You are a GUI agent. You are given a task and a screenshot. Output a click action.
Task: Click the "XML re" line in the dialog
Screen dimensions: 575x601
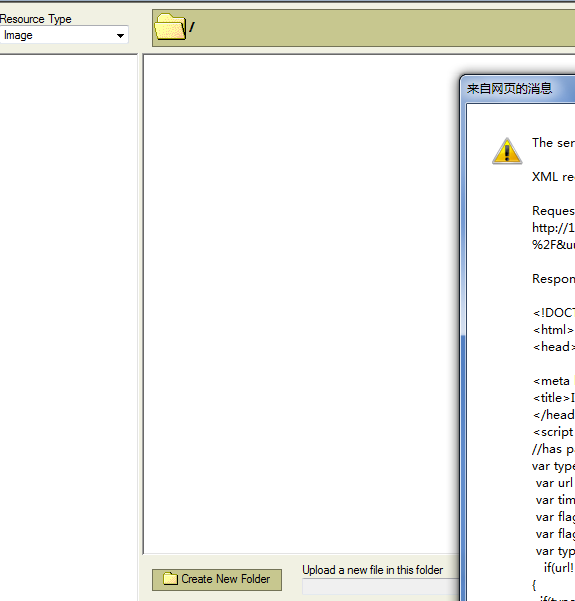click(x=553, y=177)
